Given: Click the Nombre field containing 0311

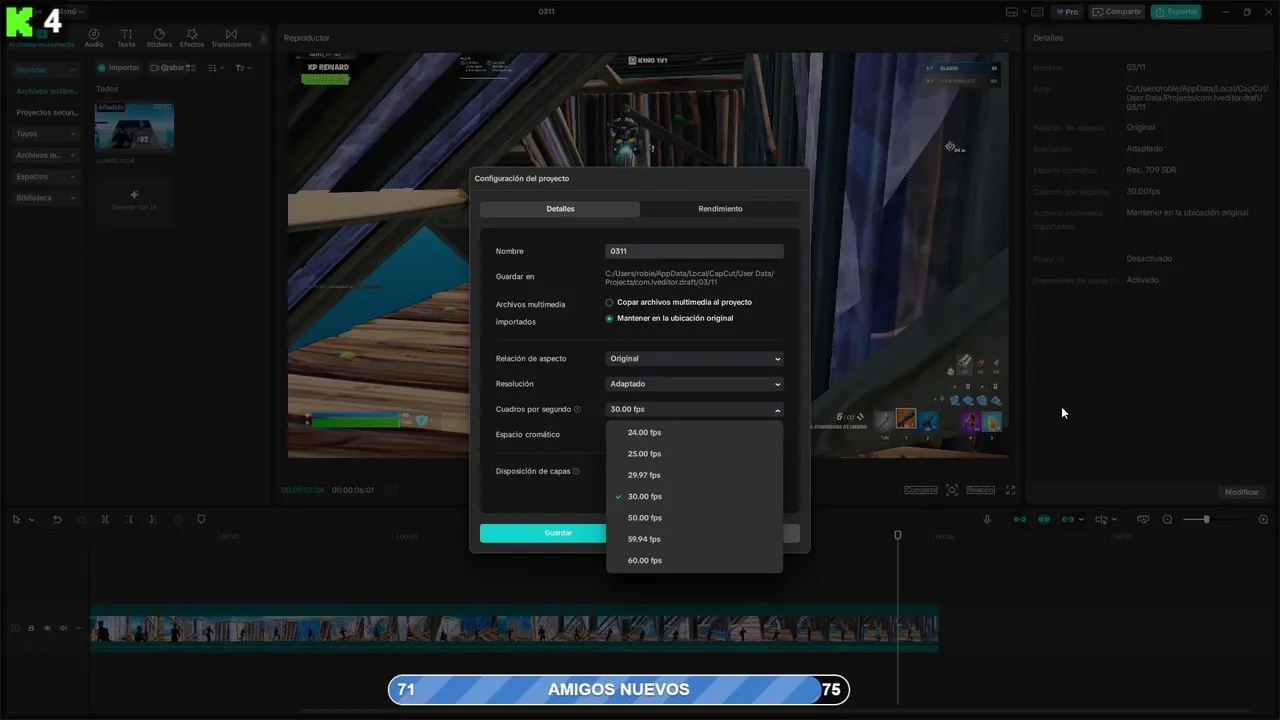Looking at the screenshot, I should pyautogui.click(x=694, y=251).
